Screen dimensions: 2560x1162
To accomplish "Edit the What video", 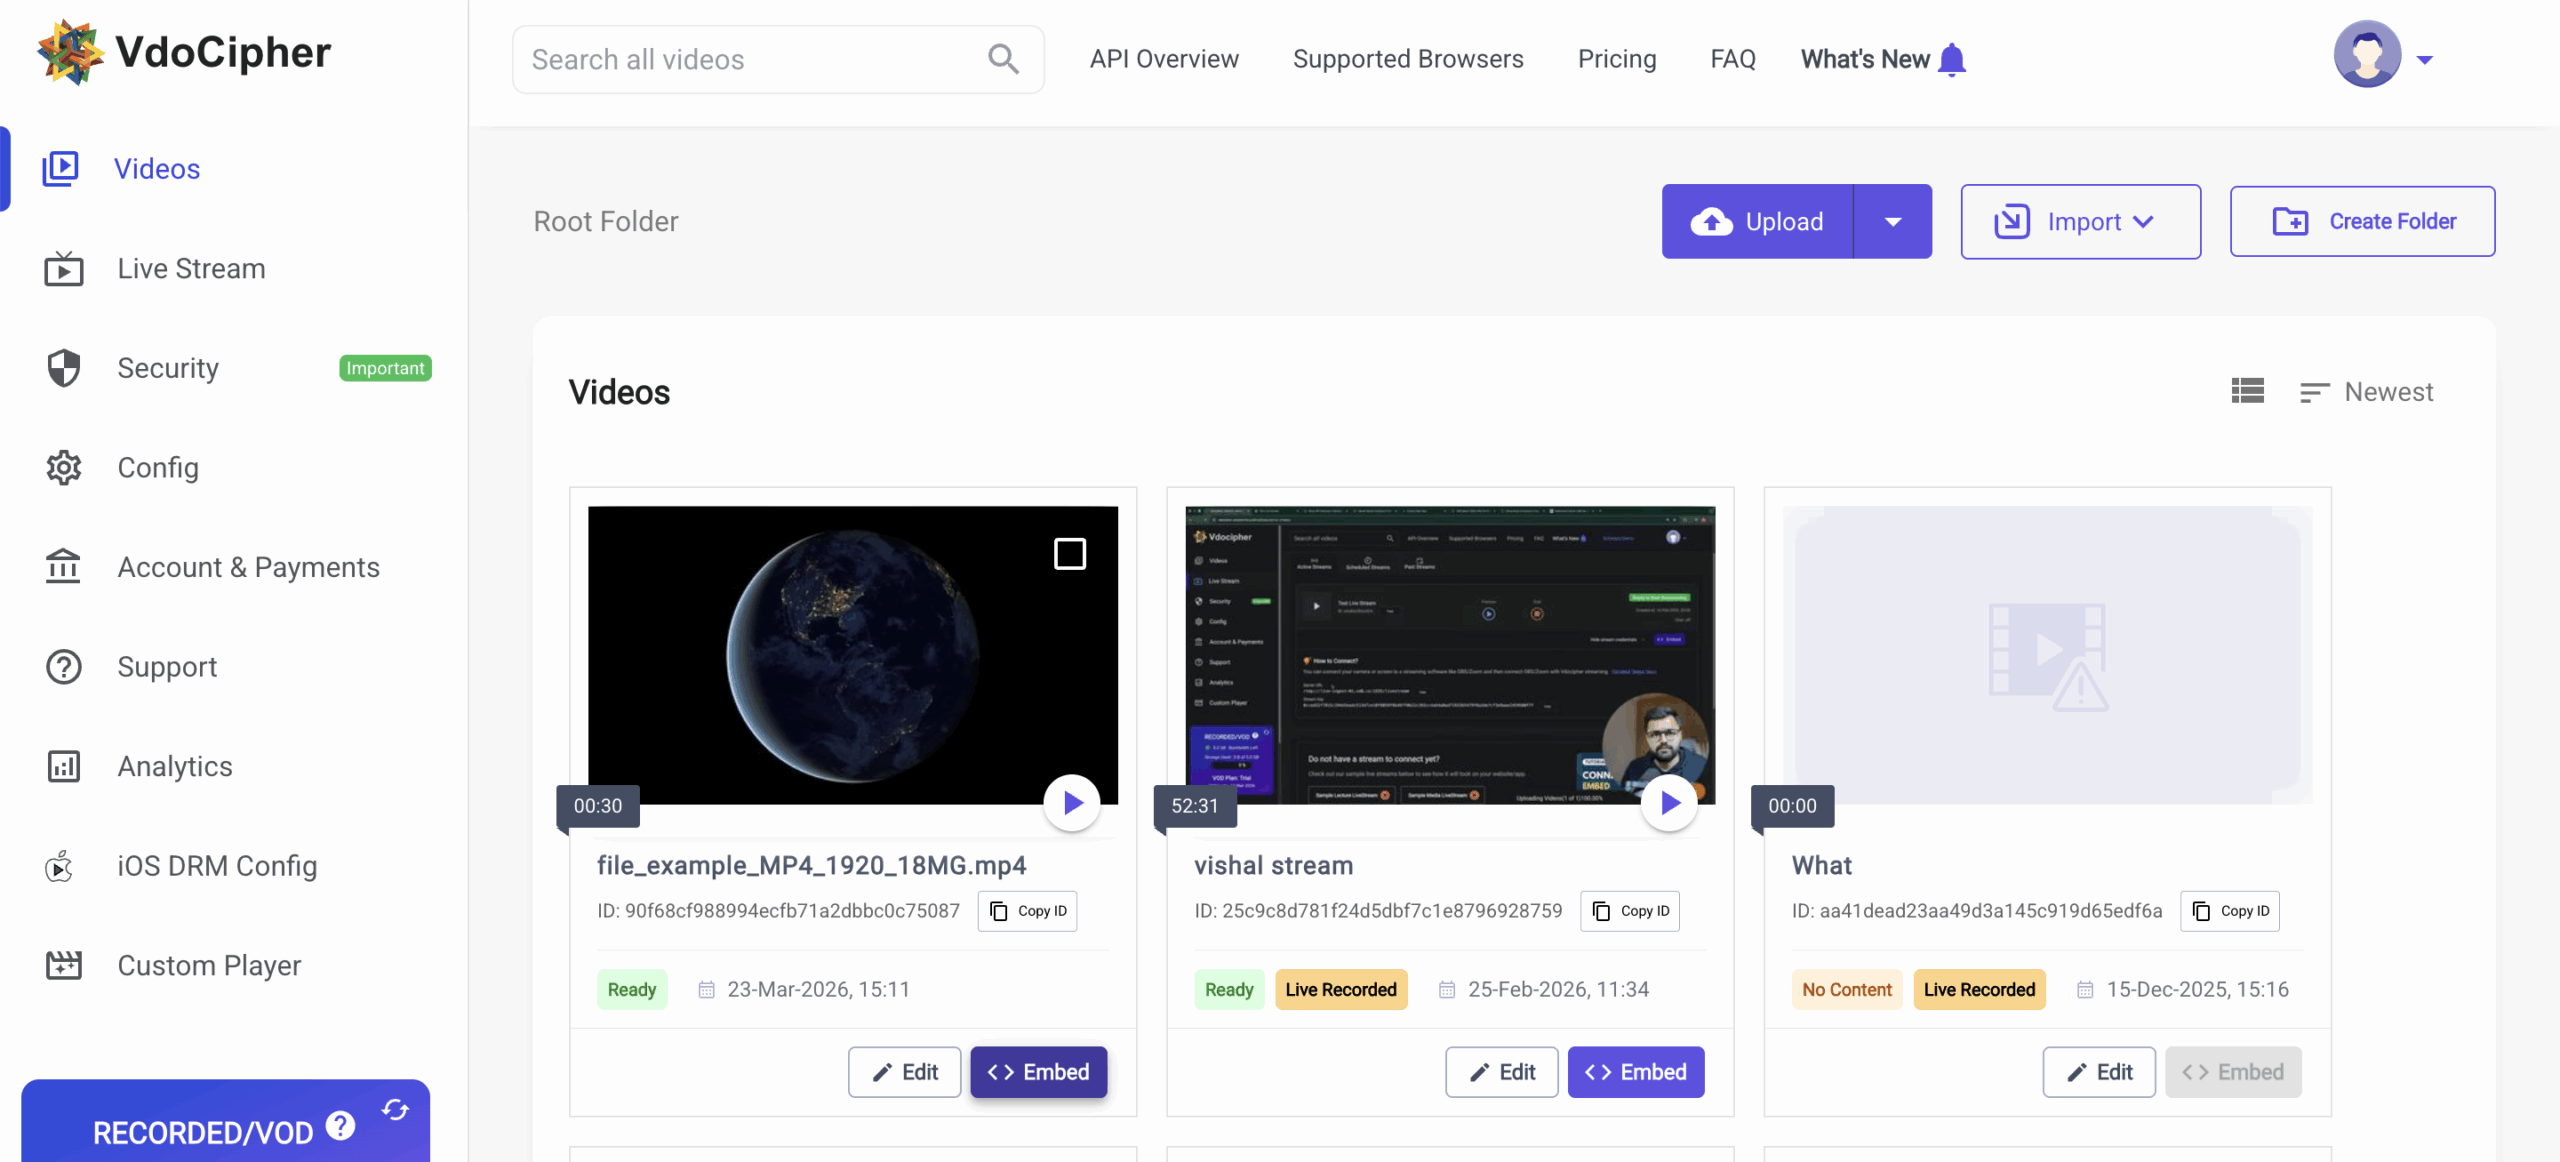I will (x=2099, y=1072).
